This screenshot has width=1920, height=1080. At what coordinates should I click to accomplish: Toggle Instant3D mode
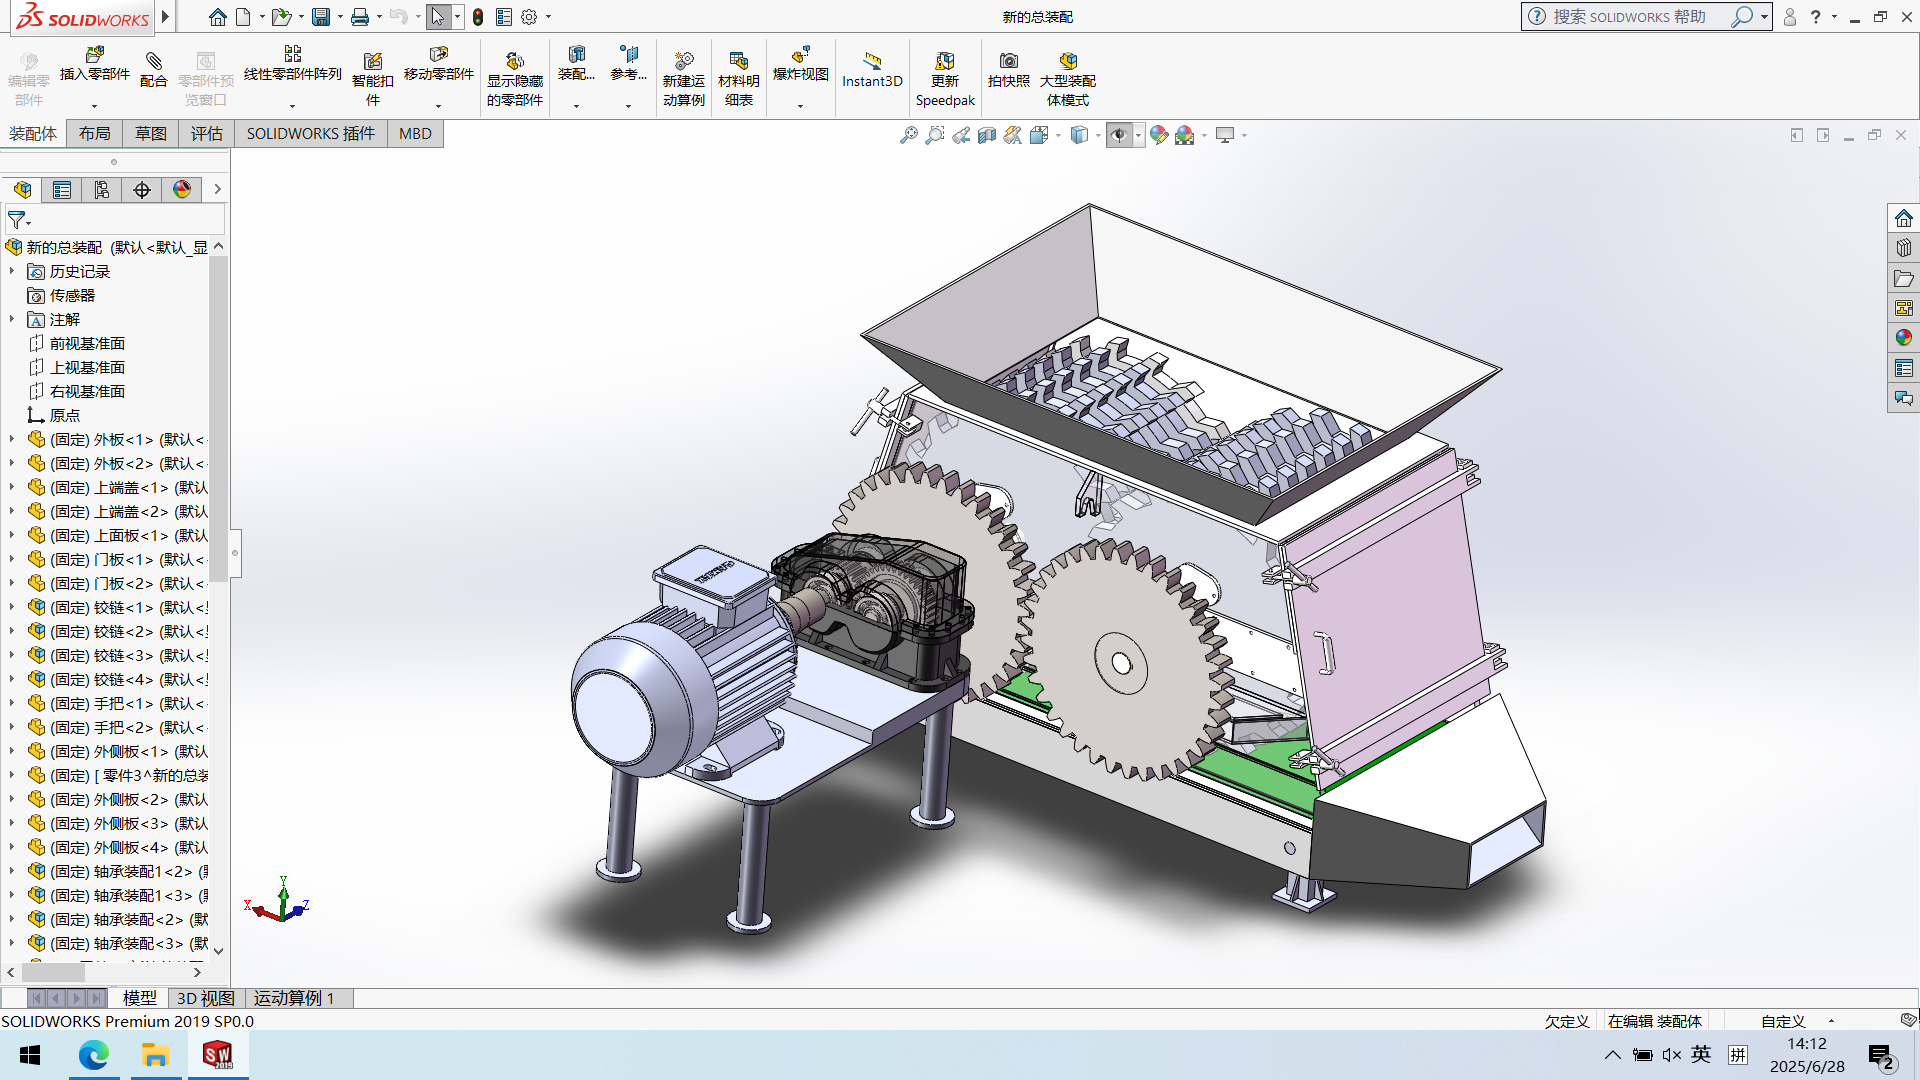872,70
